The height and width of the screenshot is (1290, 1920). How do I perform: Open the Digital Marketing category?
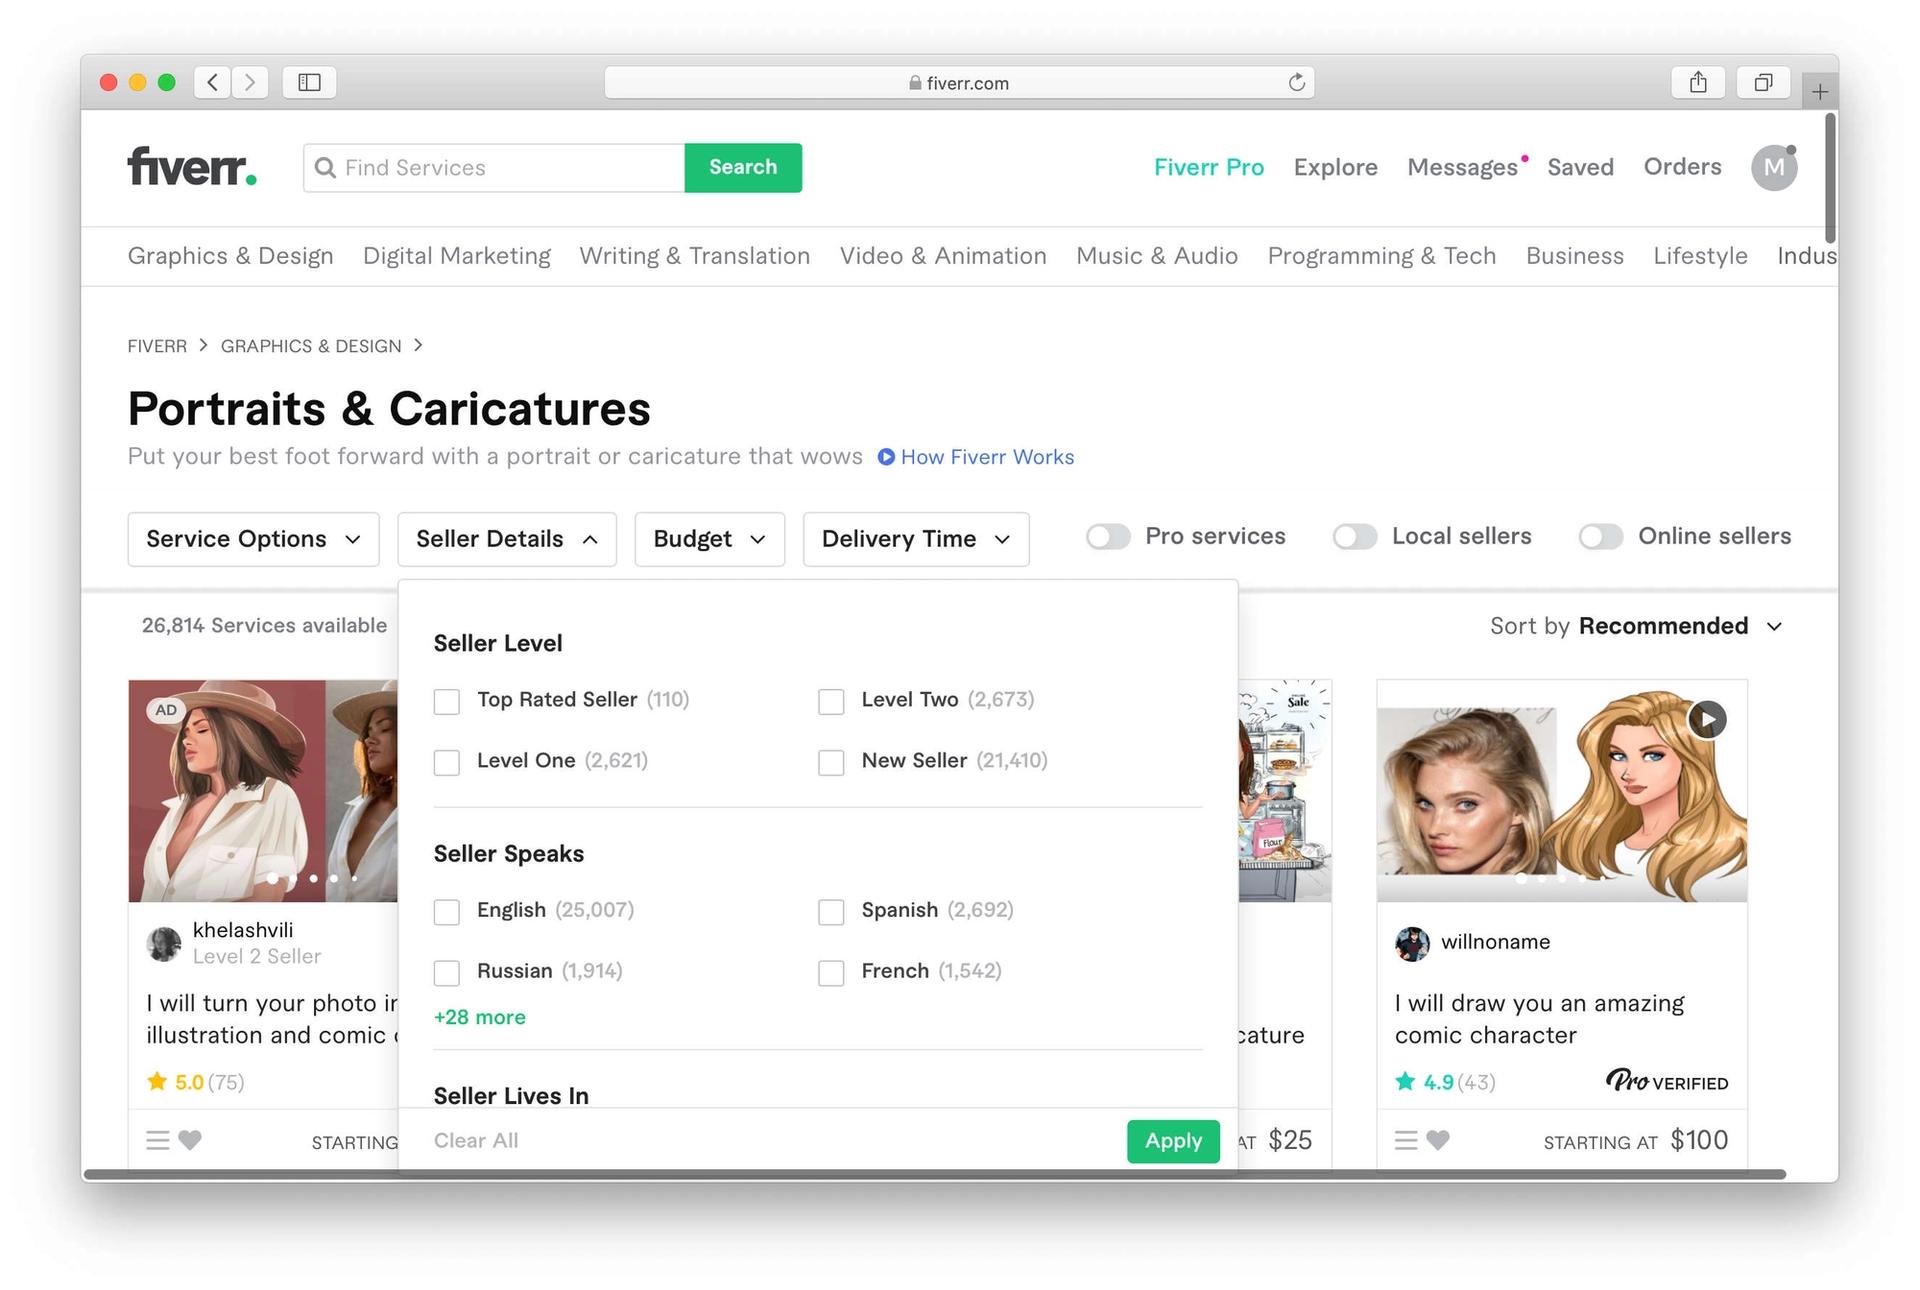tap(457, 256)
